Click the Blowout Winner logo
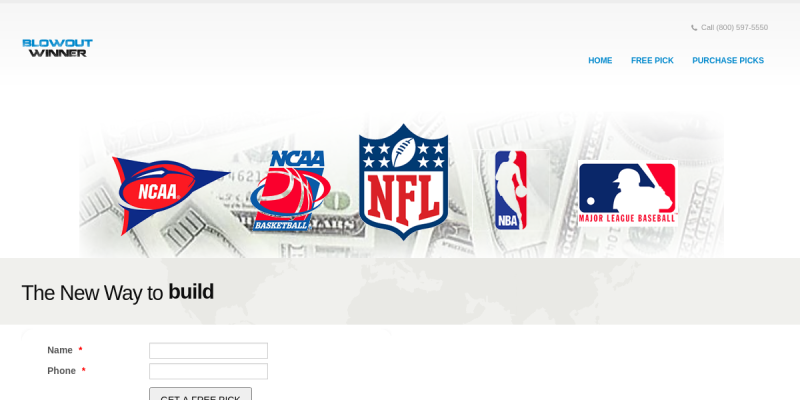 pyautogui.click(x=58, y=48)
